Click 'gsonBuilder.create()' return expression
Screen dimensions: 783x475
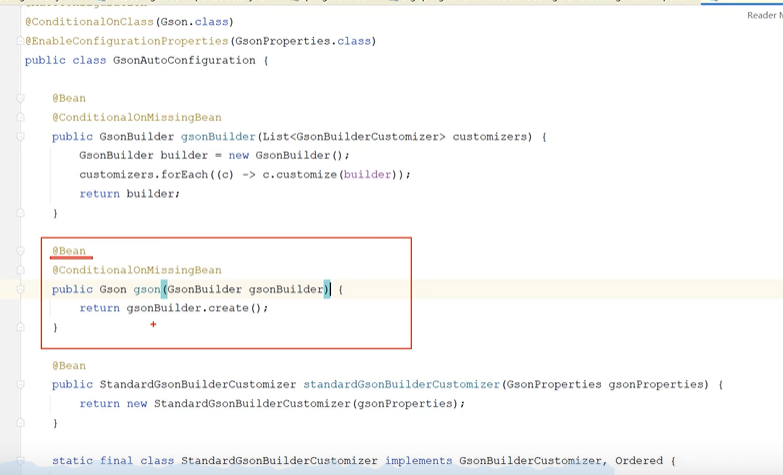pos(194,308)
